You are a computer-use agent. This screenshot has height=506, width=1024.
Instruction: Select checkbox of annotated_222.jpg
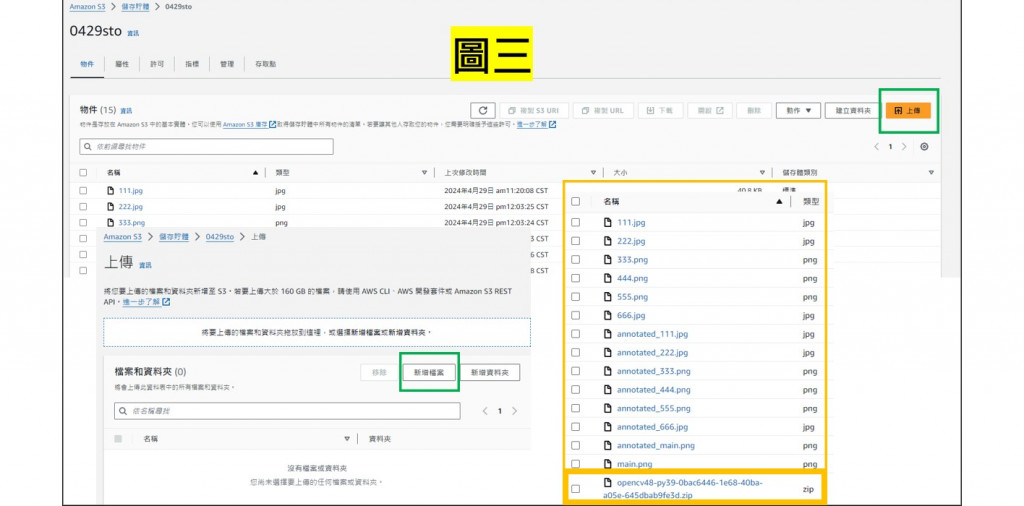point(575,353)
